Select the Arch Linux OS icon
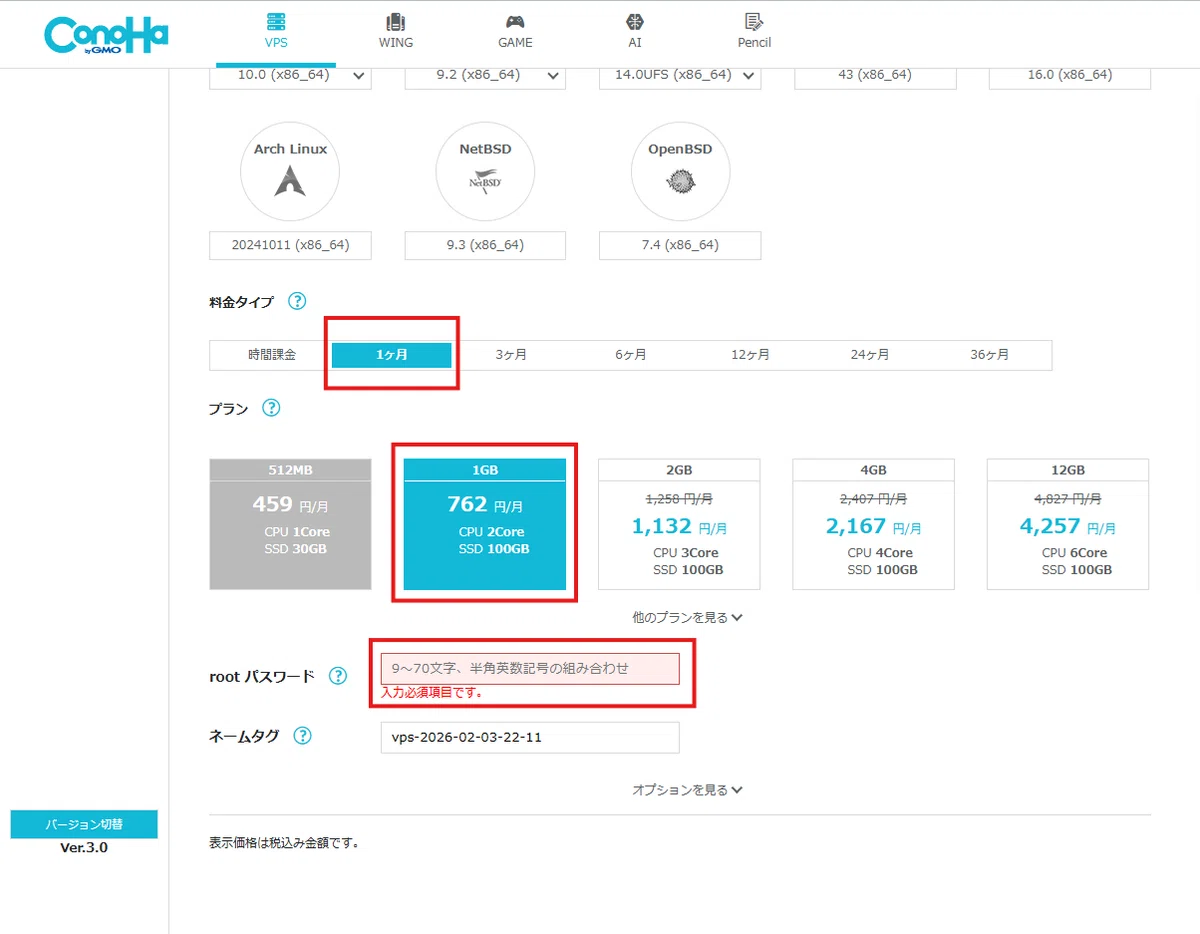 coord(290,171)
